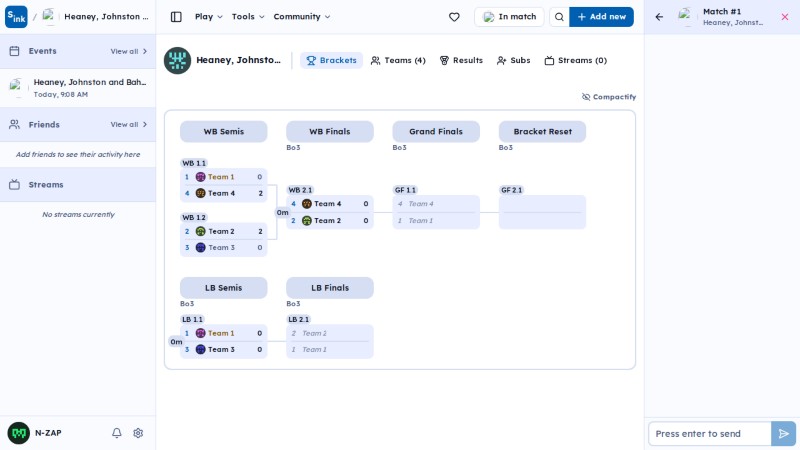800x450 pixels.
Task: Click the LB Finals round header
Action: pos(330,288)
